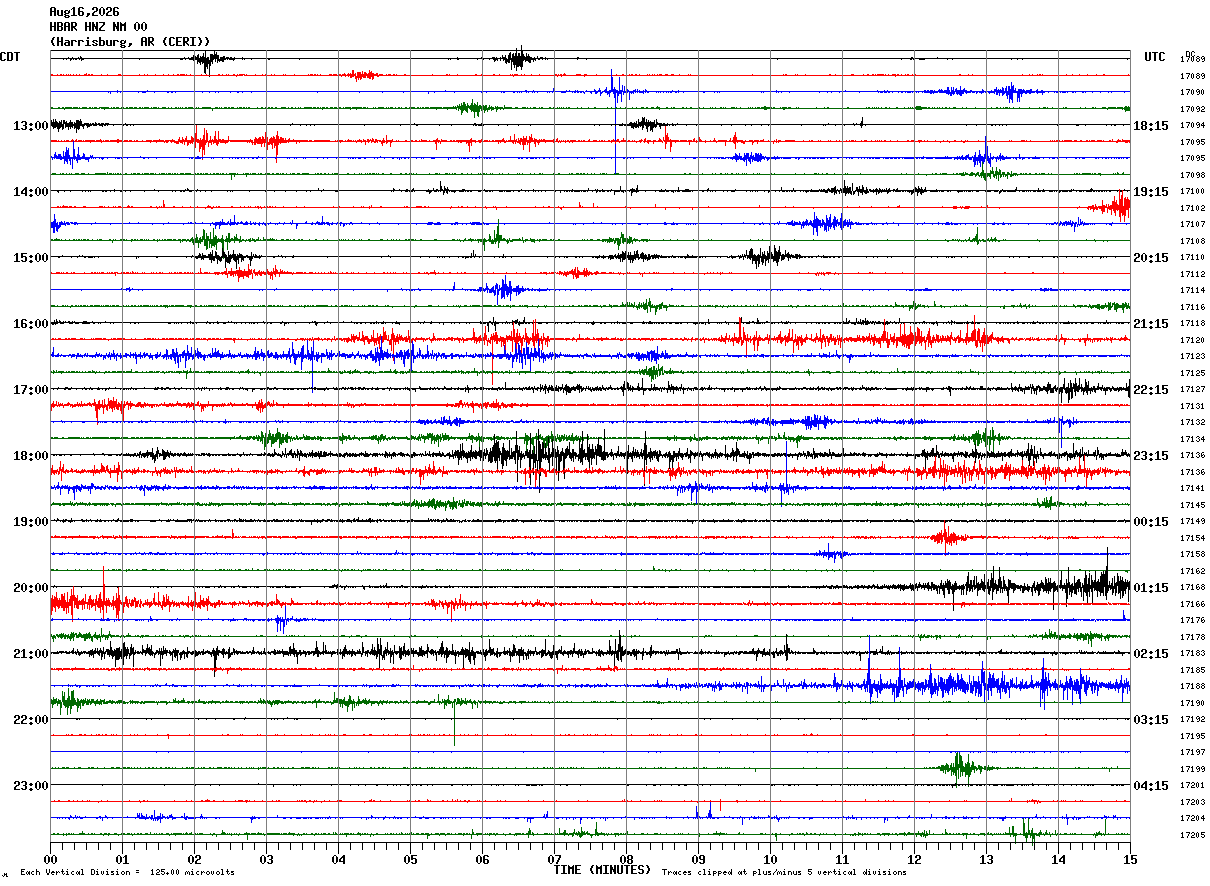Click minute 07 on the time axis
1210x886 pixels.
554,859
